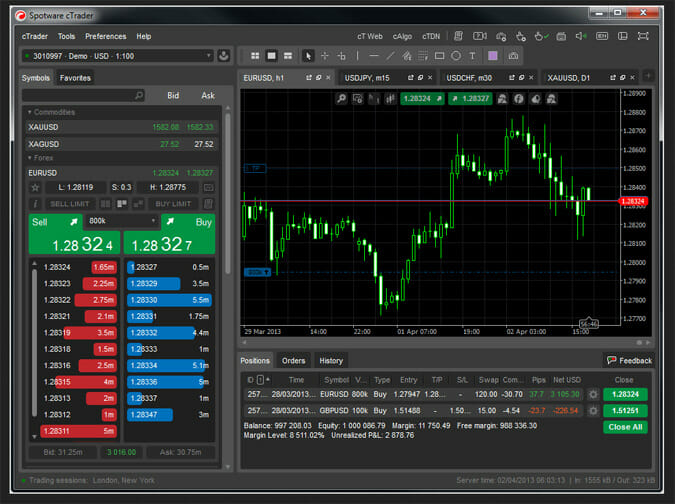Detach the EURUSD, h1 chart tab

click(x=309, y=78)
